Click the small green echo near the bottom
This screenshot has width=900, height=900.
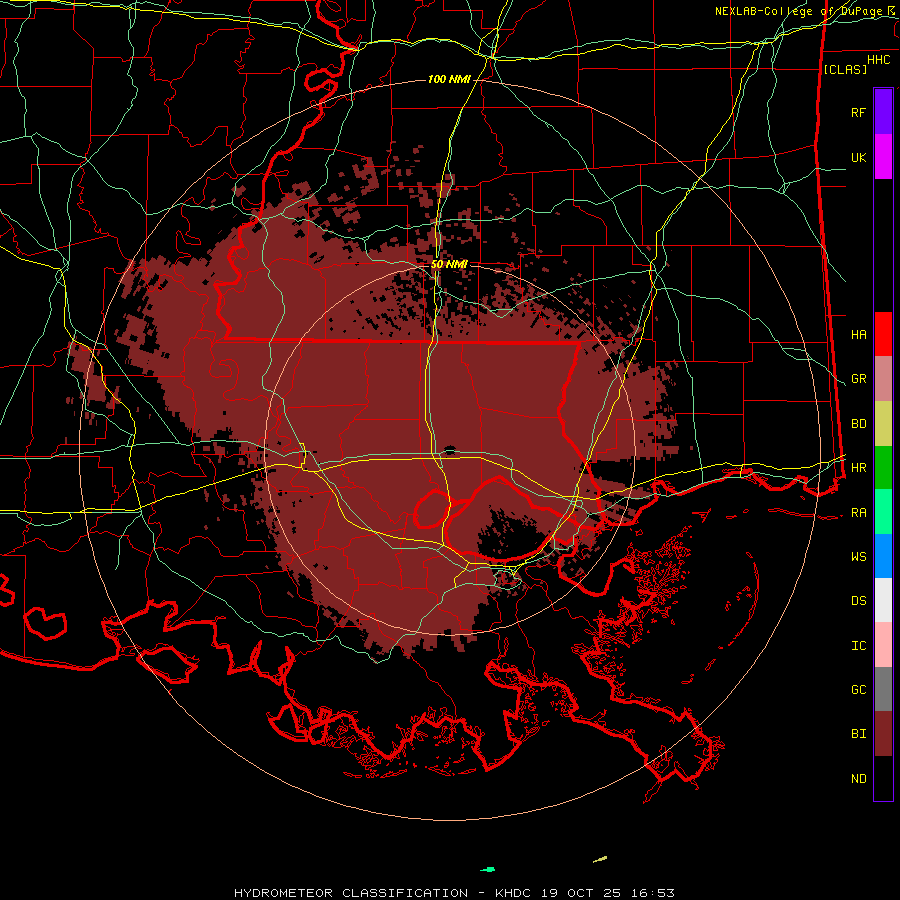pos(488,870)
